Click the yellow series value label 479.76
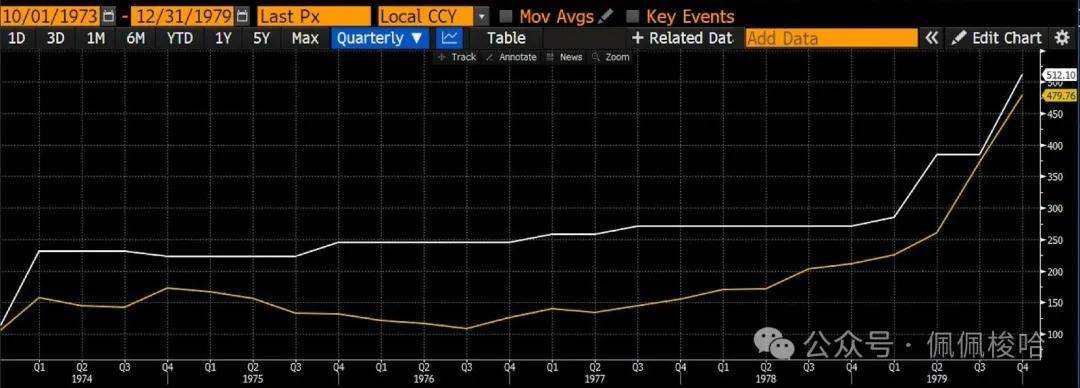Viewport: 1080px width, 388px height. pos(1060,96)
